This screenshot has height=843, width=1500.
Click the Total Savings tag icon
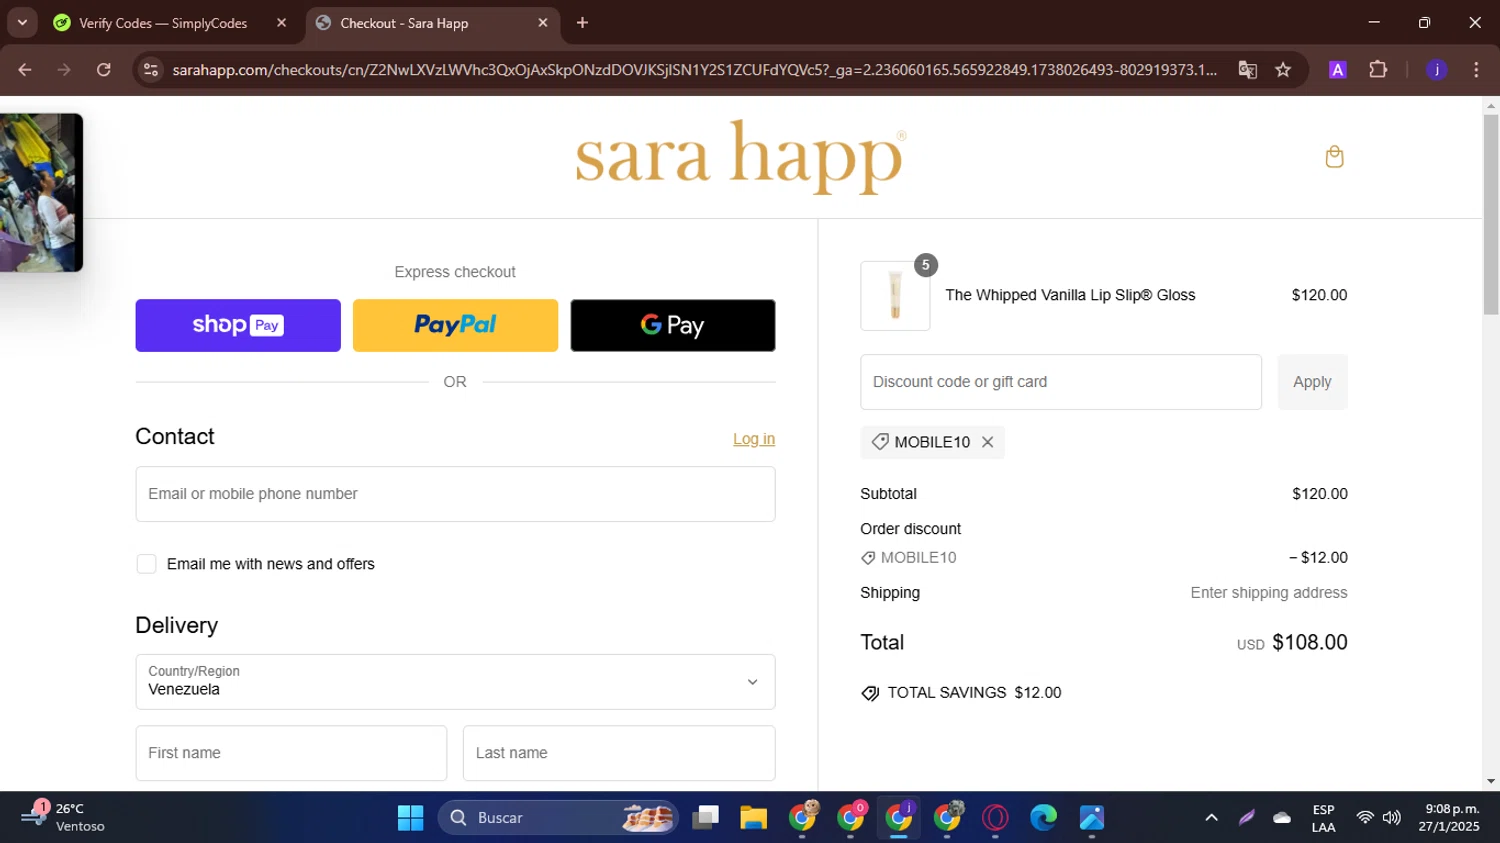click(x=870, y=693)
